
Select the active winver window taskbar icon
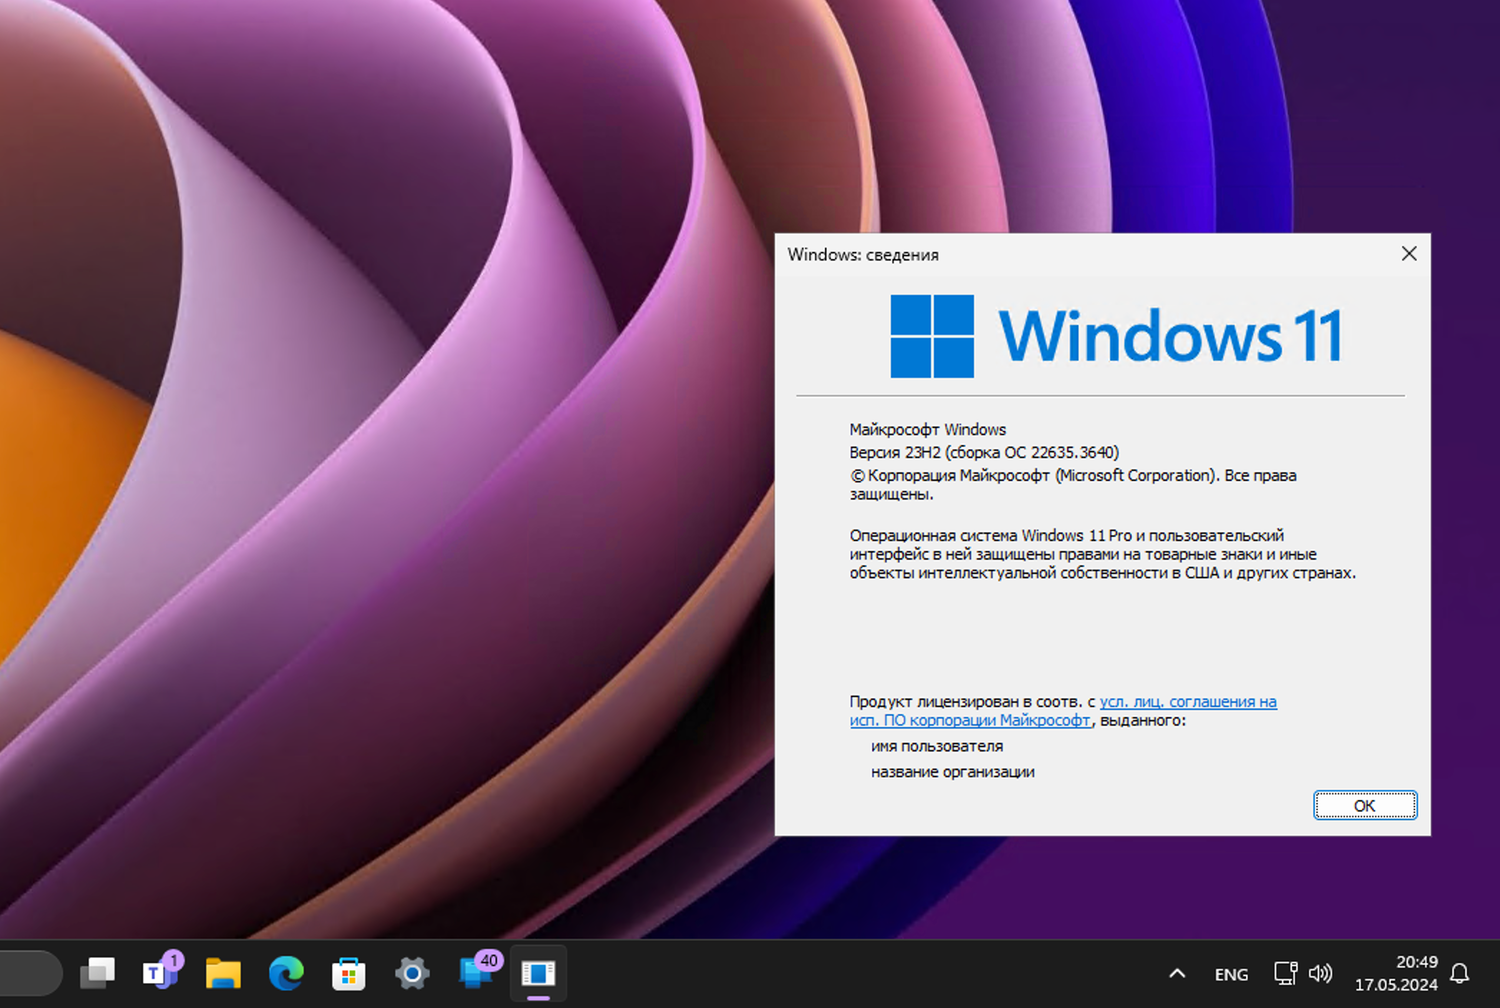click(x=538, y=973)
